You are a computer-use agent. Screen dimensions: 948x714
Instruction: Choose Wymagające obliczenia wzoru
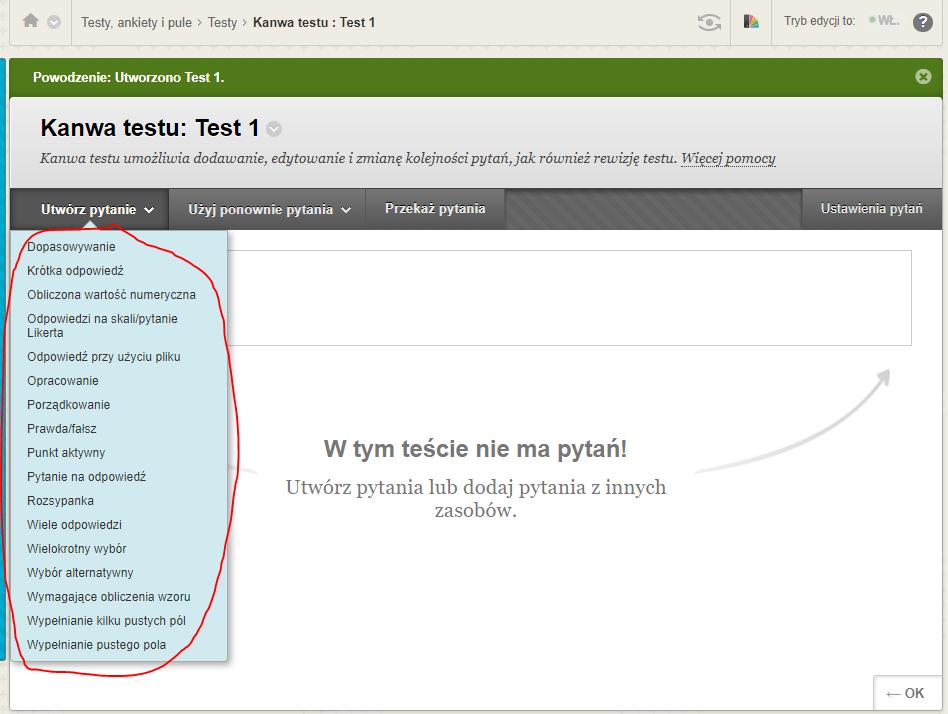pyautogui.click(x=109, y=597)
